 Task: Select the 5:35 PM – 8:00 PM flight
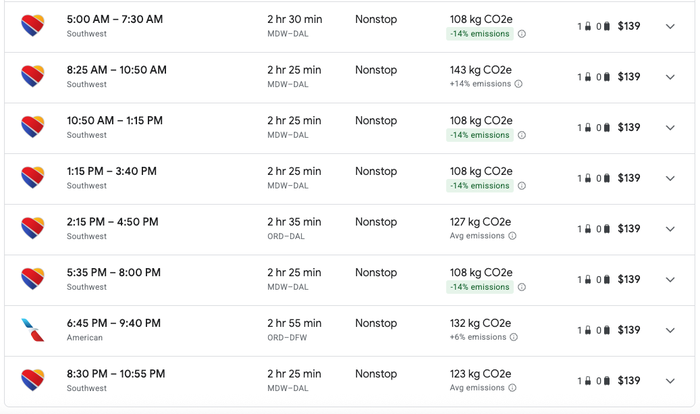coord(350,280)
